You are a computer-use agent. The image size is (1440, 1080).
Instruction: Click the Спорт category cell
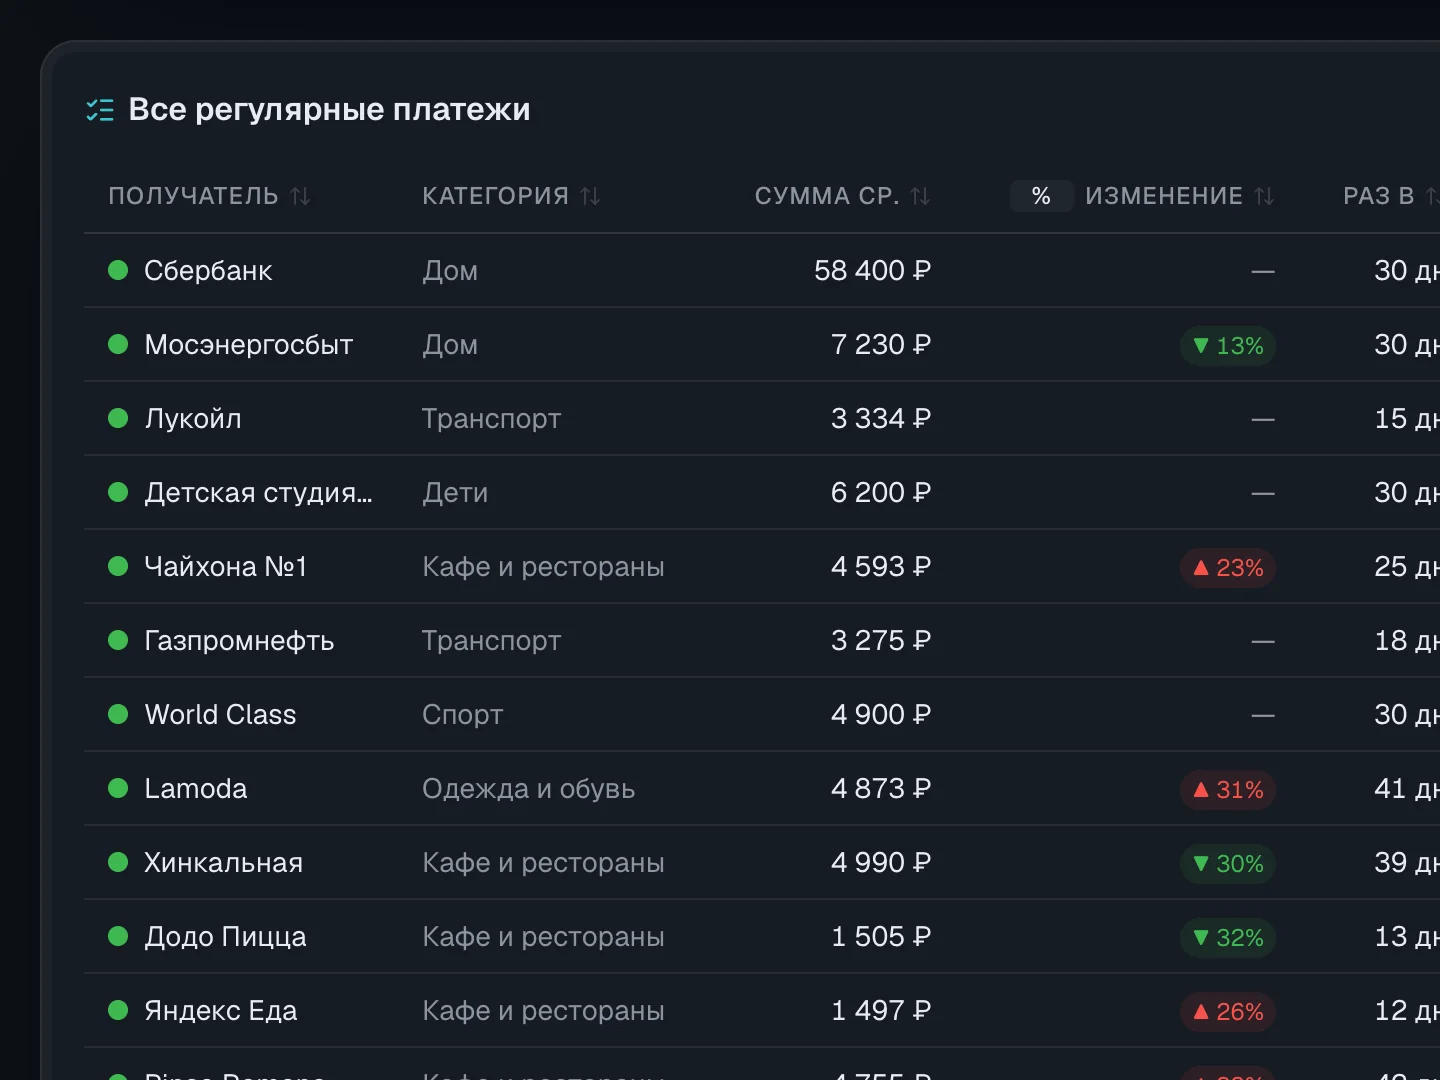pyautogui.click(x=462, y=715)
